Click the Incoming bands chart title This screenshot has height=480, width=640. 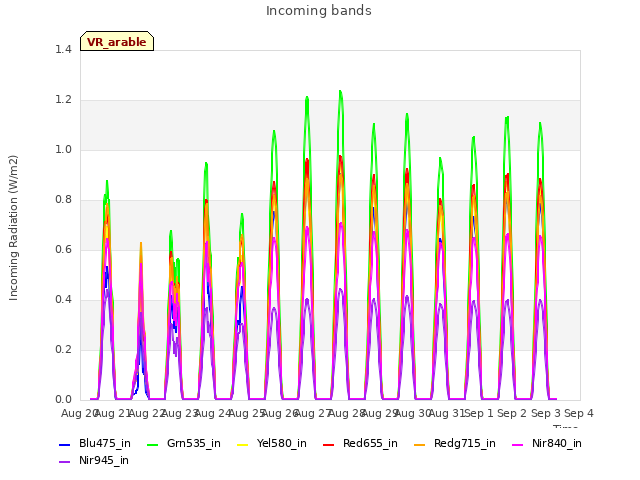(x=319, y=11)
